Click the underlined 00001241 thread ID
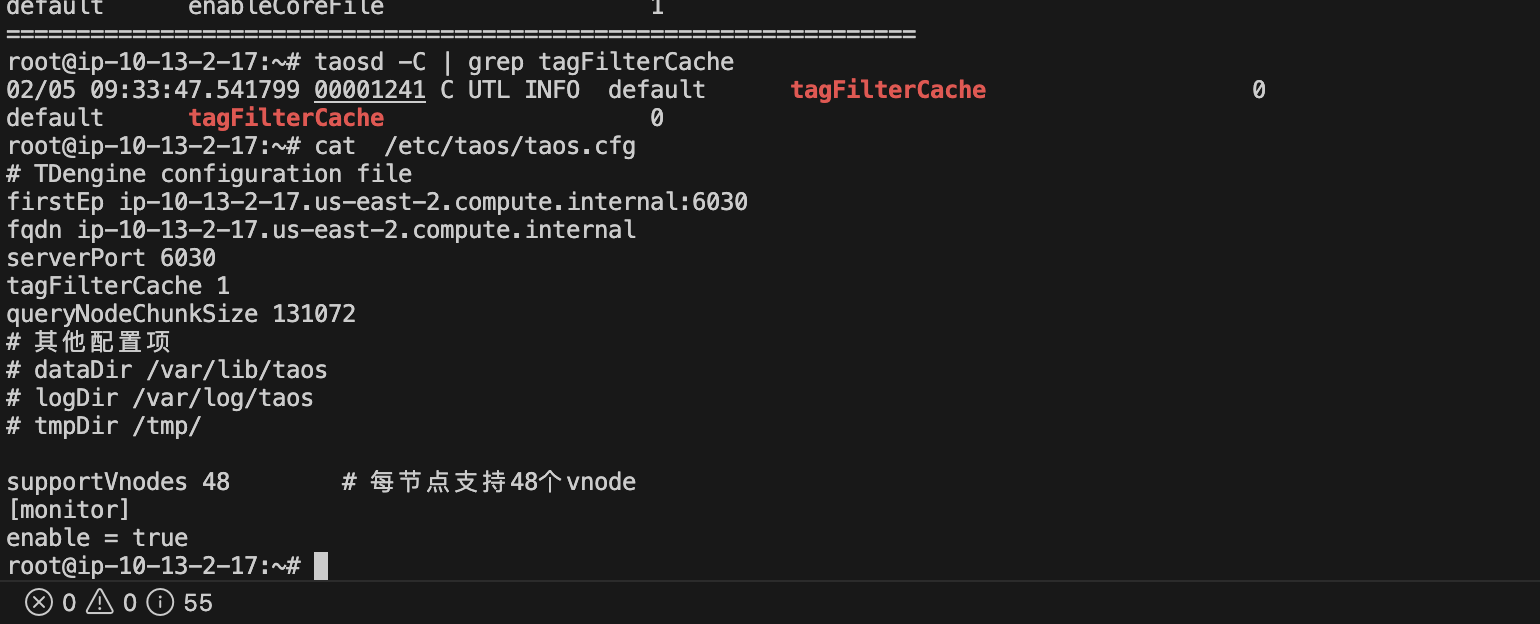Image resolution: width=1540 pixels, height=624 pixels. (370, 90)
